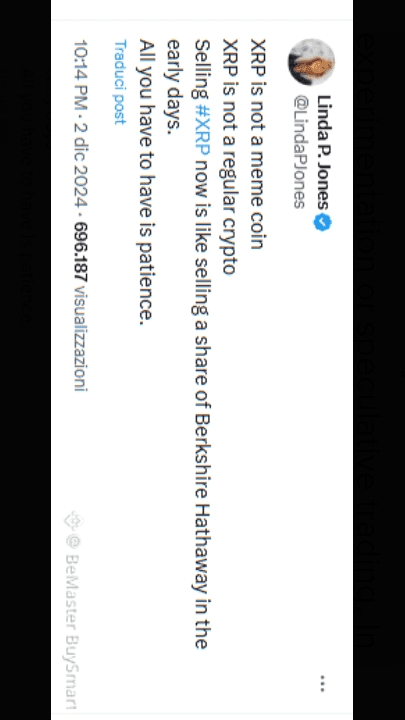Click the visualizzazioni label
The image size is (405, 720).
[80, 338]
